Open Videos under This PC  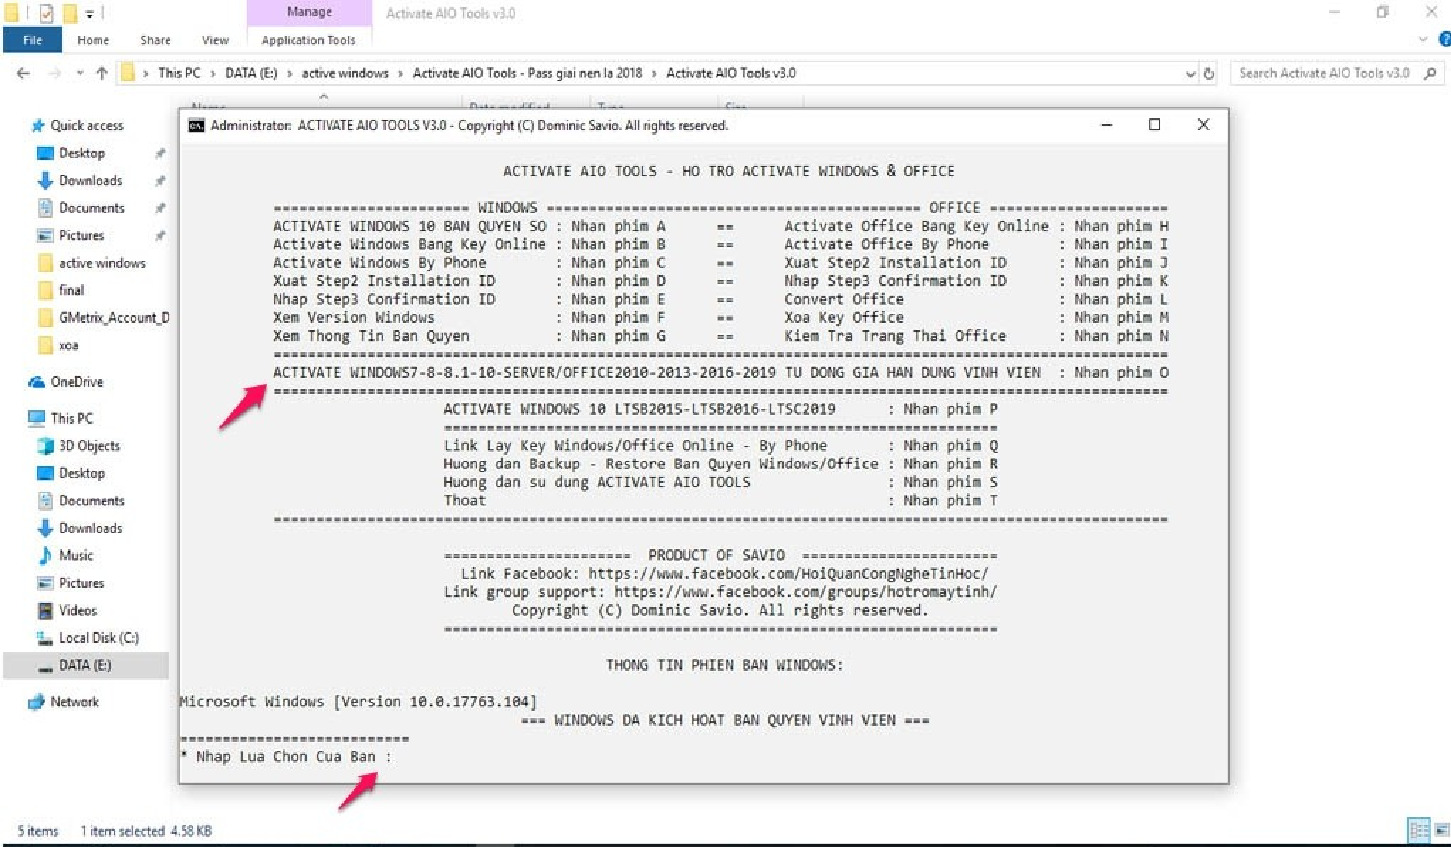click(78, 610)
